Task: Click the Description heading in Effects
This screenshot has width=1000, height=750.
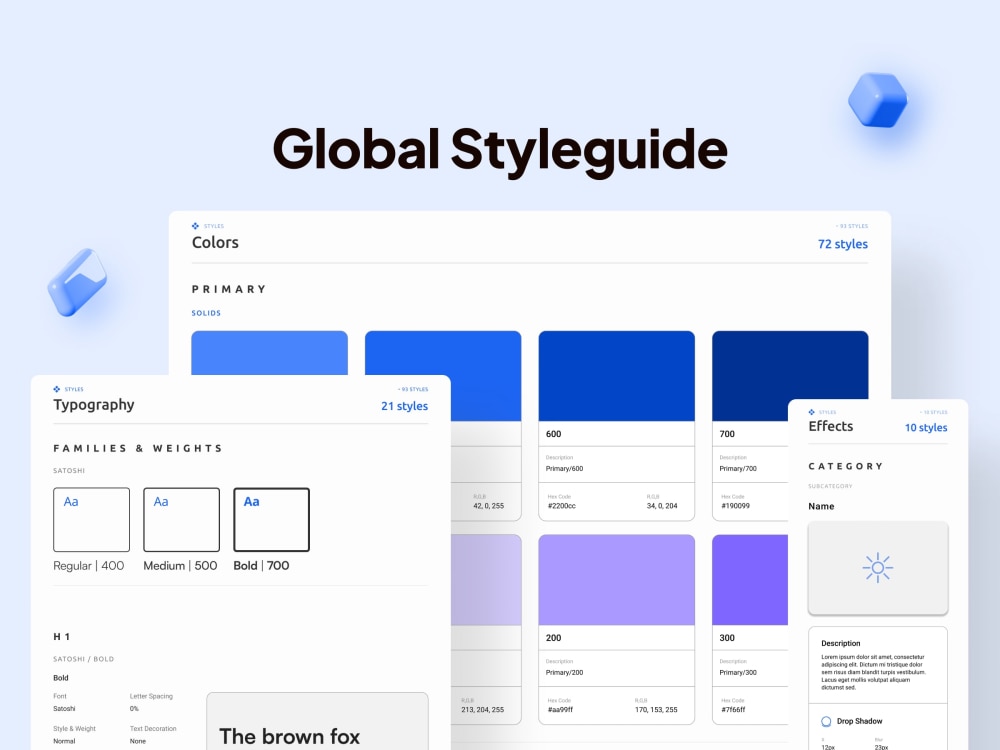Action: (x=841, y=643)
